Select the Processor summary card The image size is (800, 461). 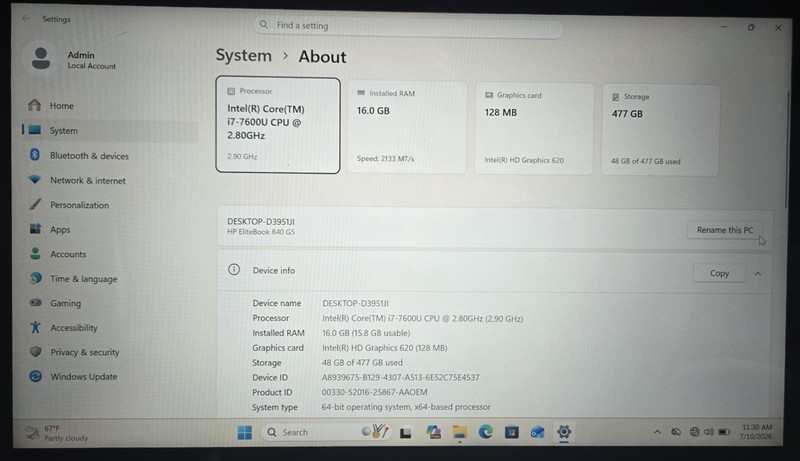[x=278, y=125]
